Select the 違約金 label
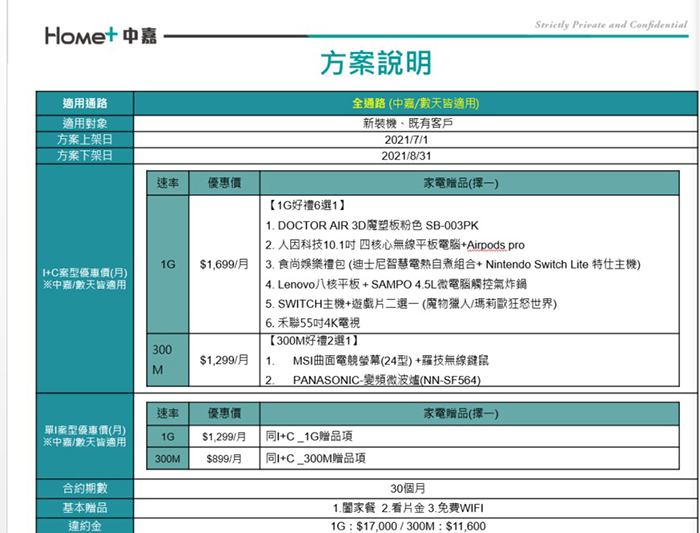 tap(85, 526)
